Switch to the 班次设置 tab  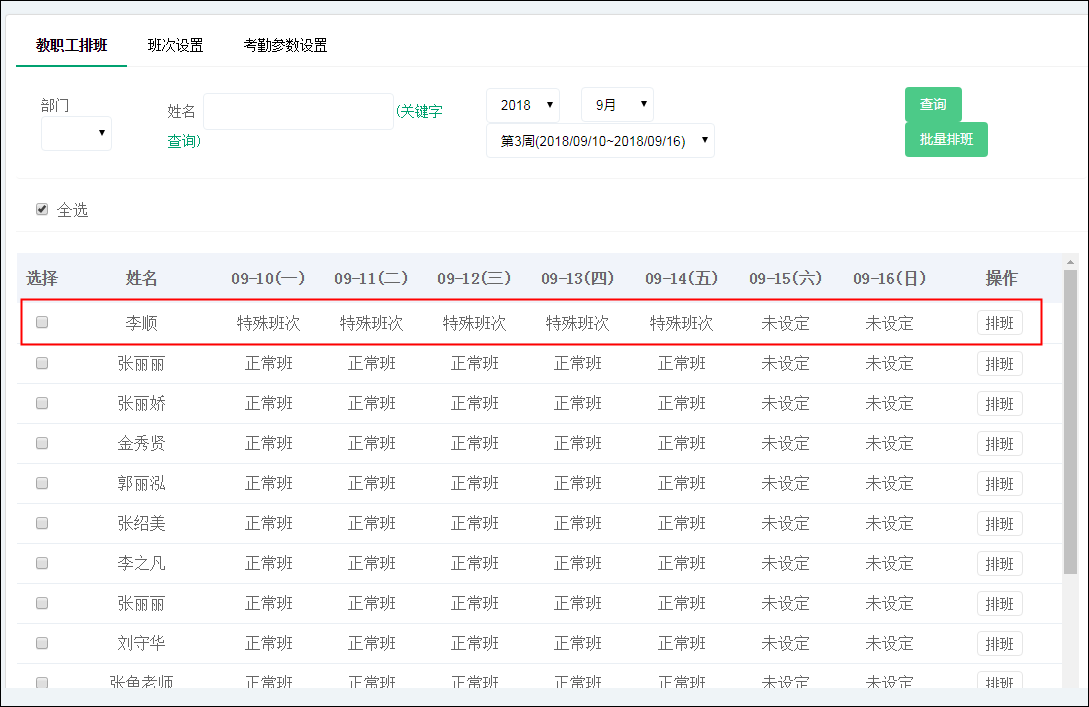coord(175,45)
